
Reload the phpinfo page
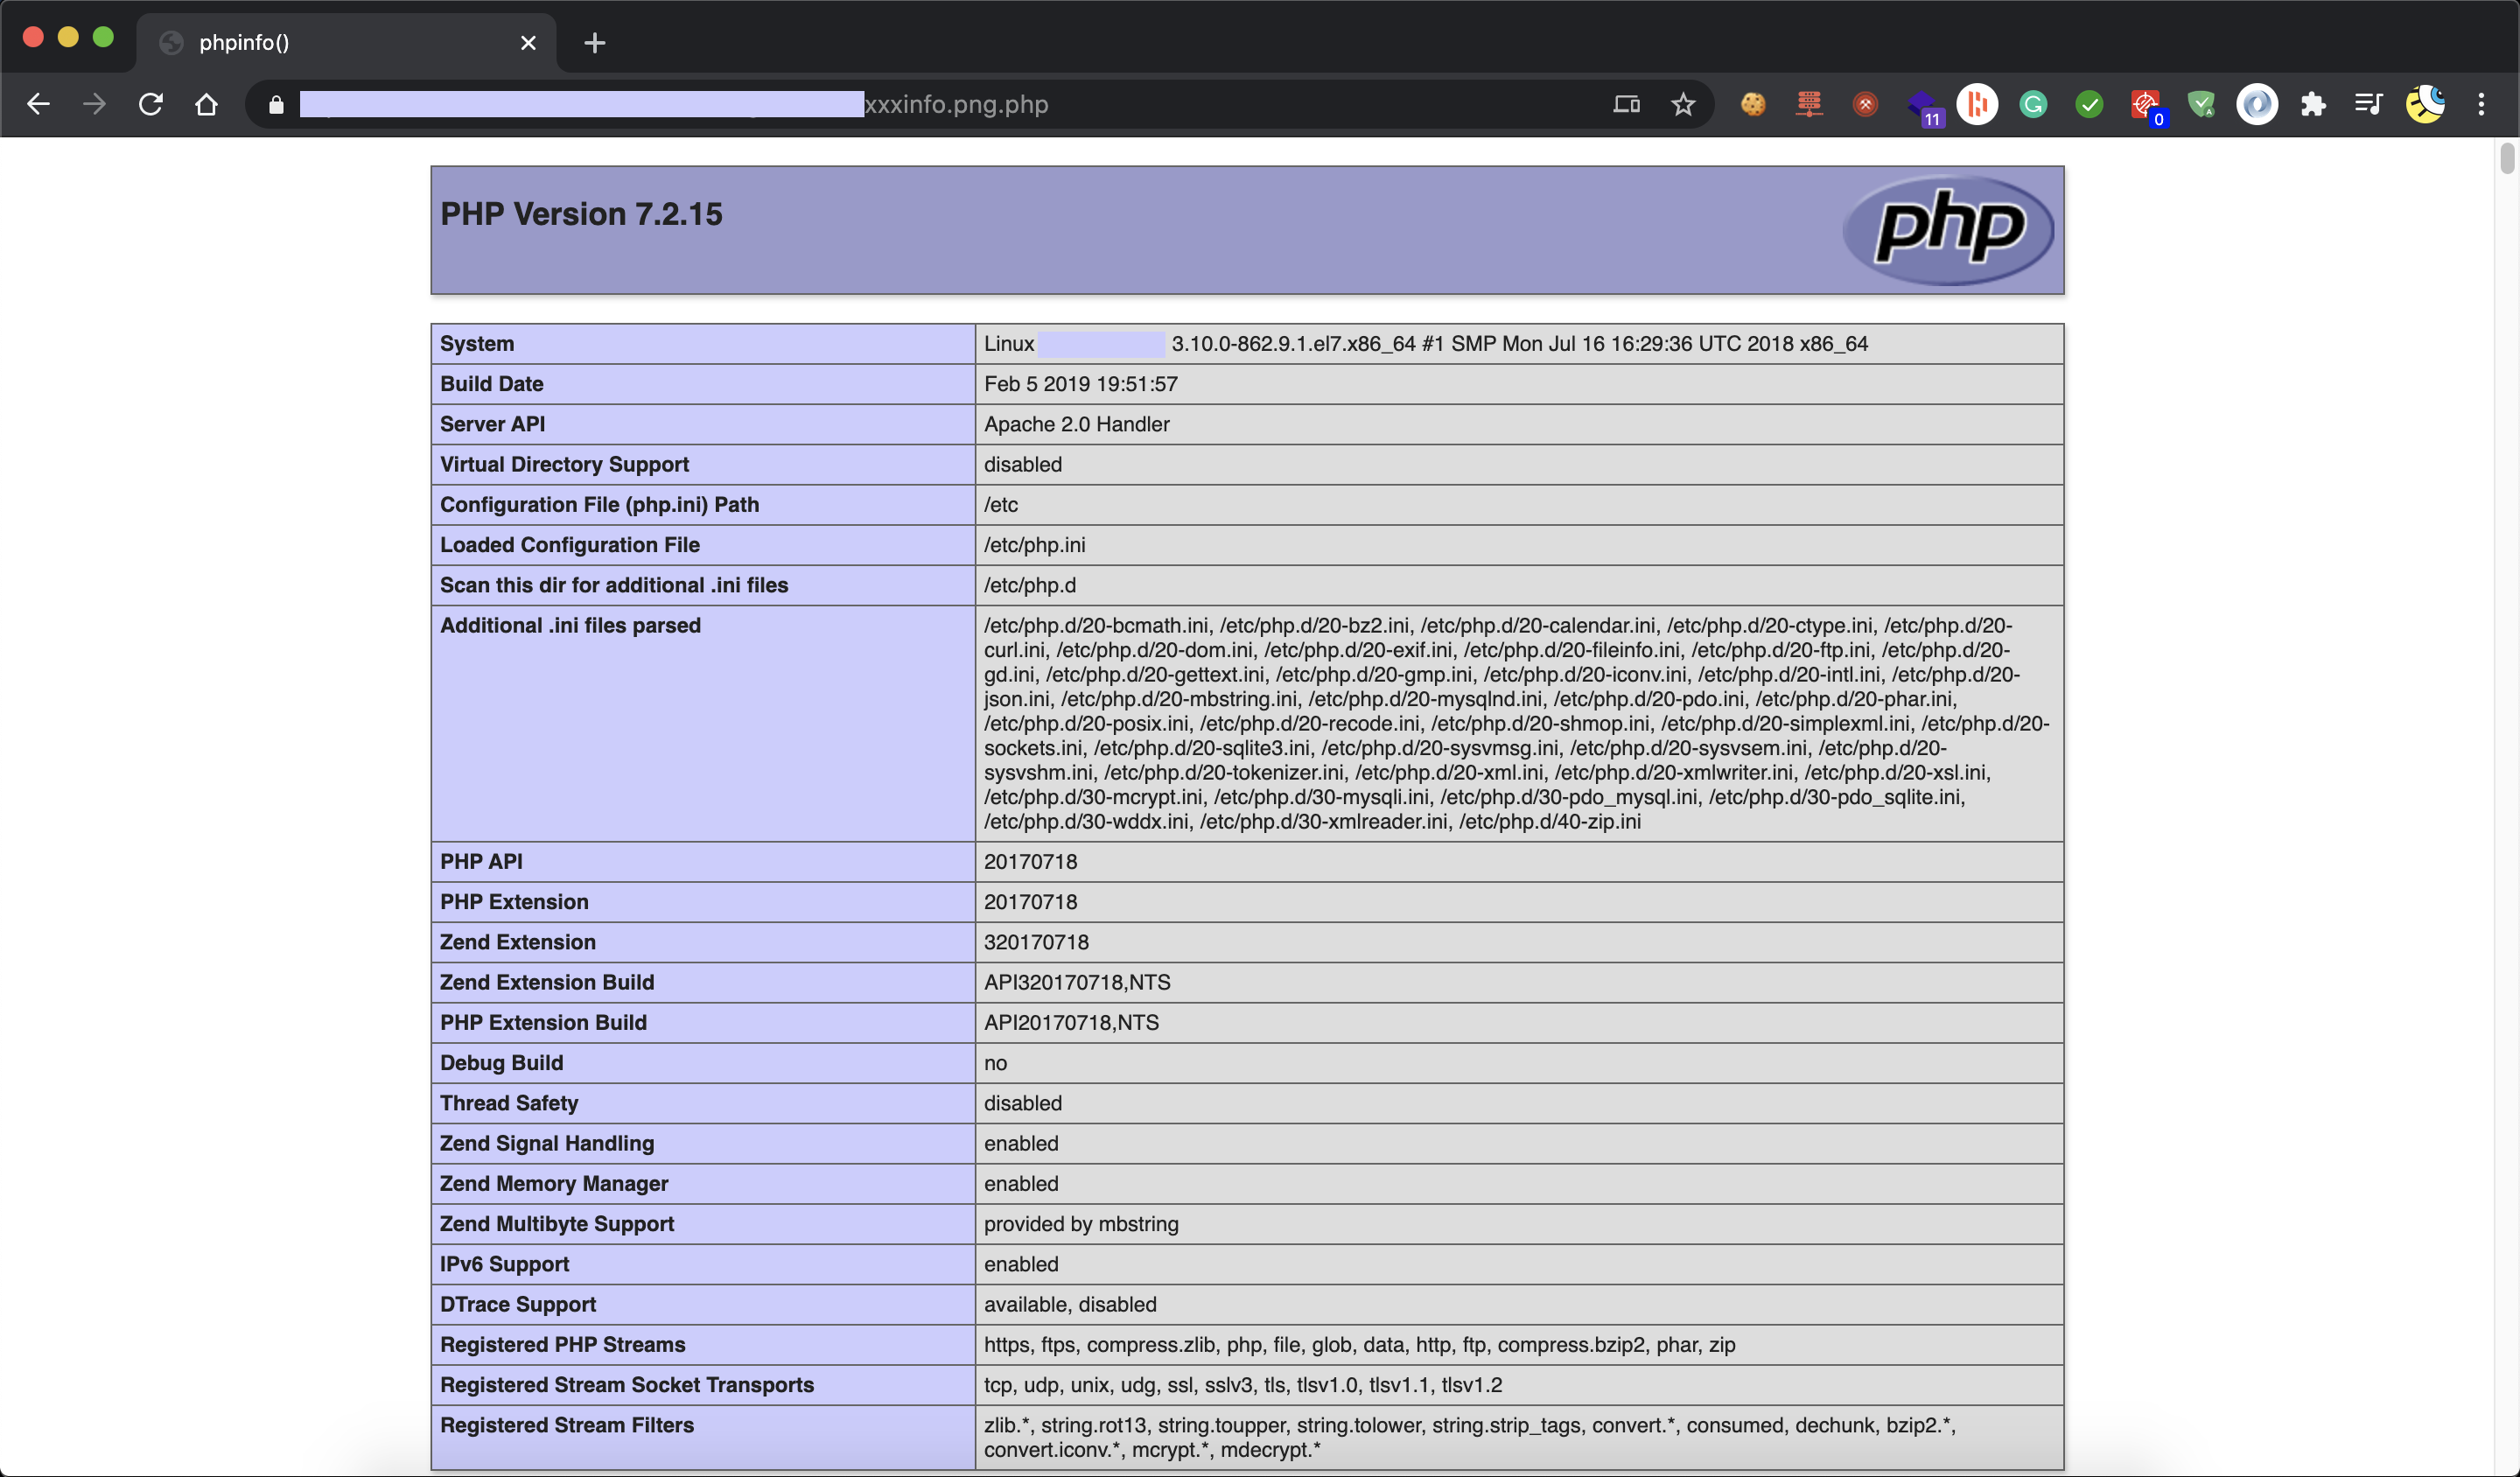pyautogui.click(x=150, y=104)
